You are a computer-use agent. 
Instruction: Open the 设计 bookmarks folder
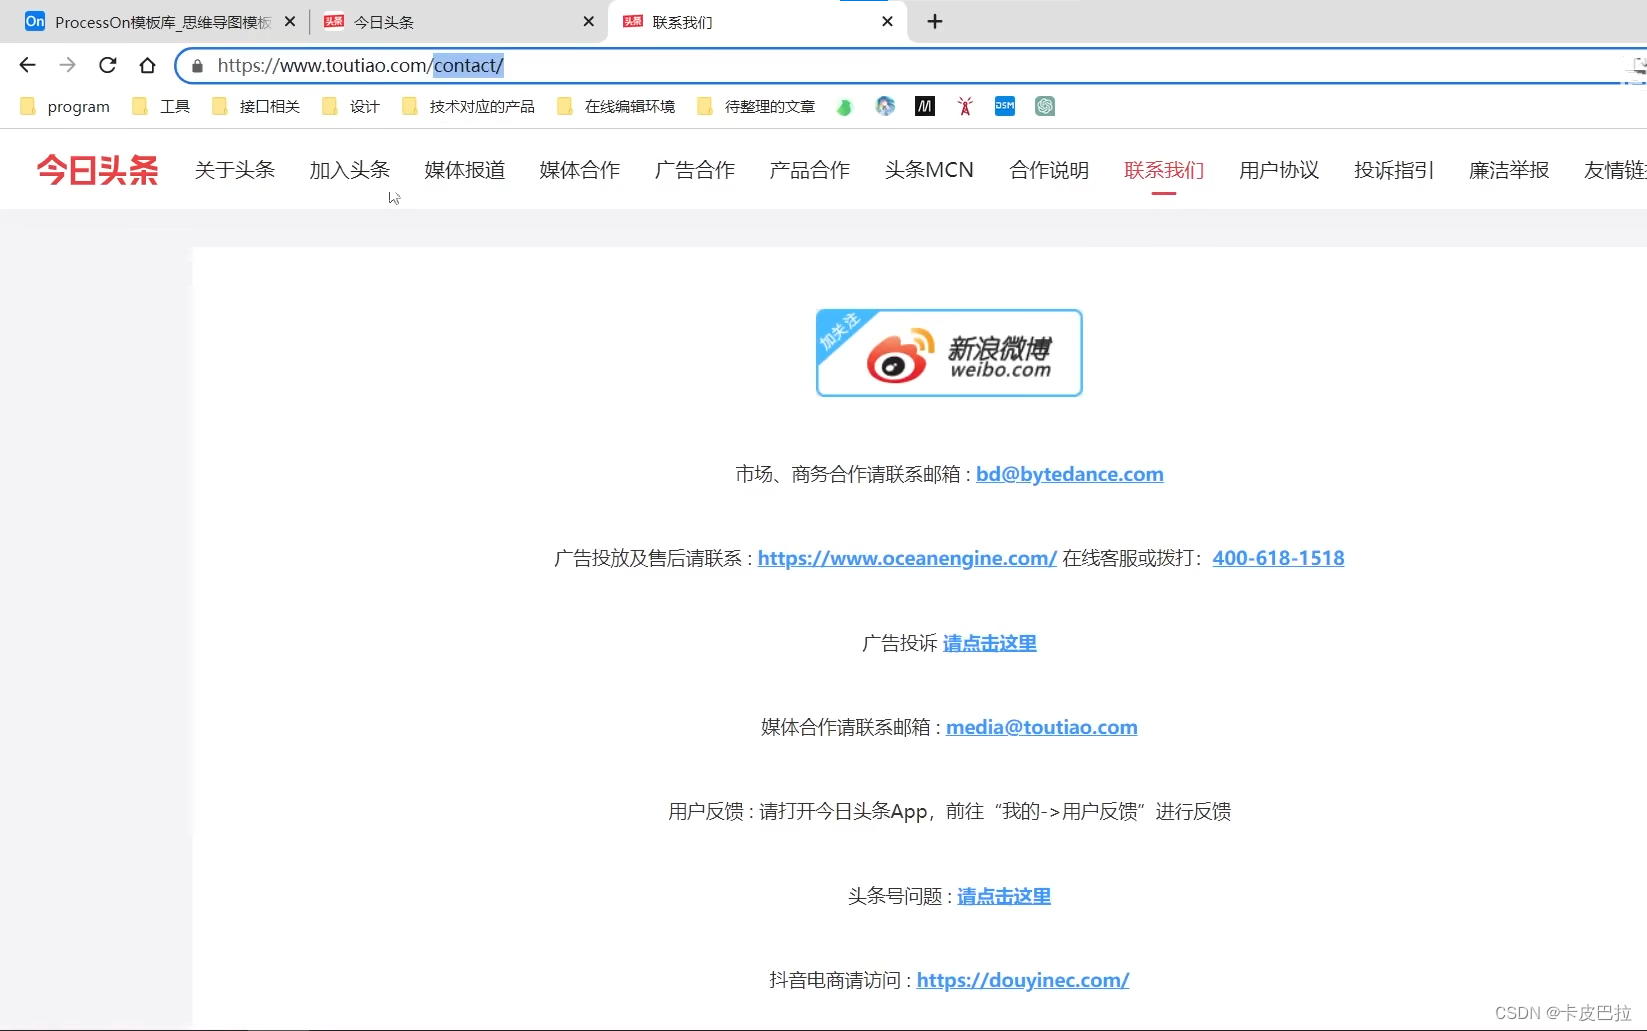[x=351, y=106]
